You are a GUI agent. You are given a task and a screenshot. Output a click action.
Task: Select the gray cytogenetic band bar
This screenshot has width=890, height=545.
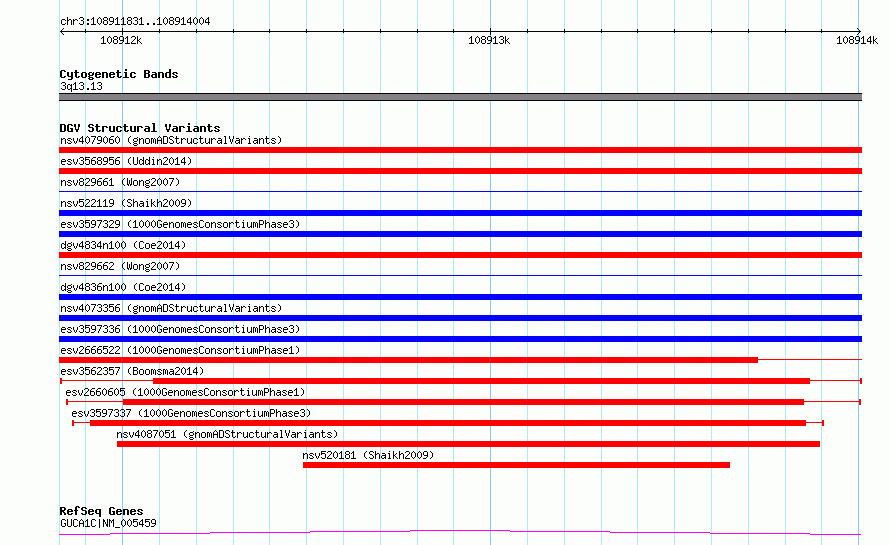tap(460, 97)
